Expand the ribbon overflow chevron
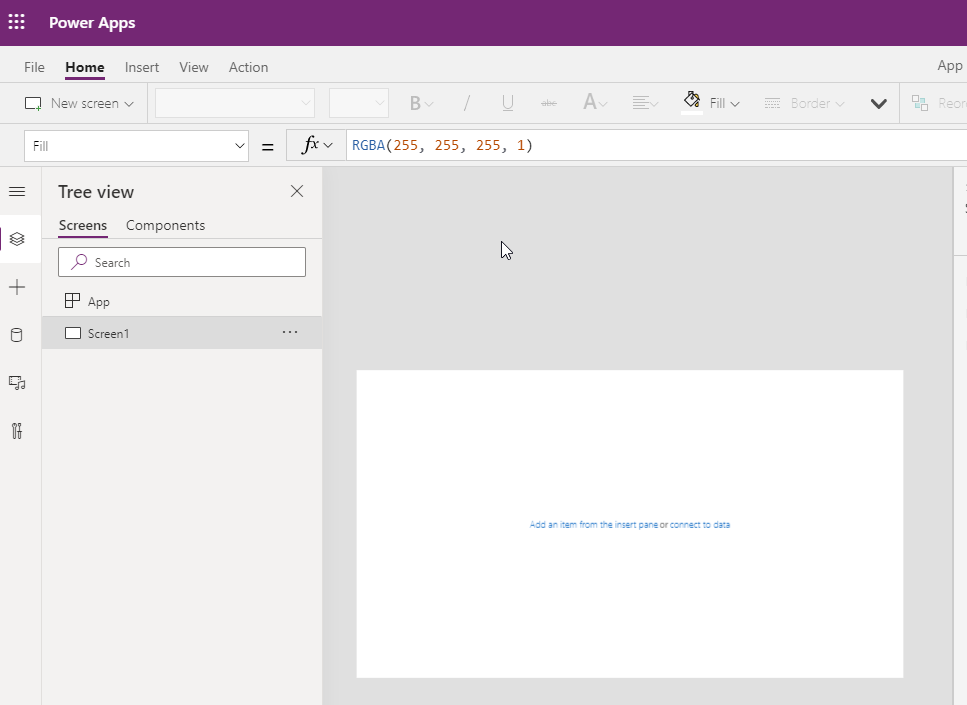The width and height of the screenshot is (967, 705). (879, 104)
